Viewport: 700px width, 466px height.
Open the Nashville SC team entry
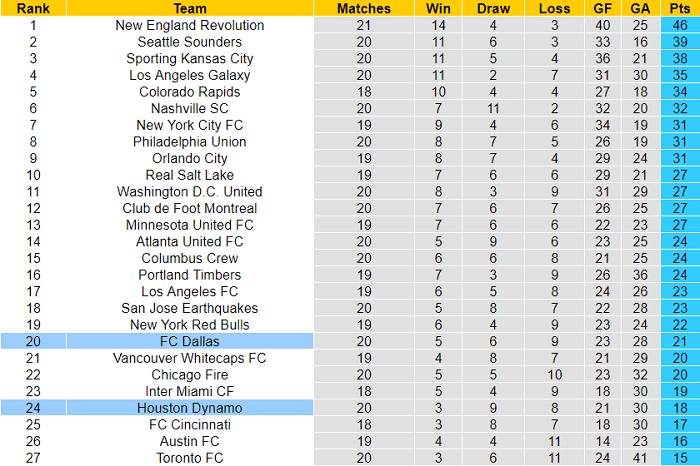190,108
